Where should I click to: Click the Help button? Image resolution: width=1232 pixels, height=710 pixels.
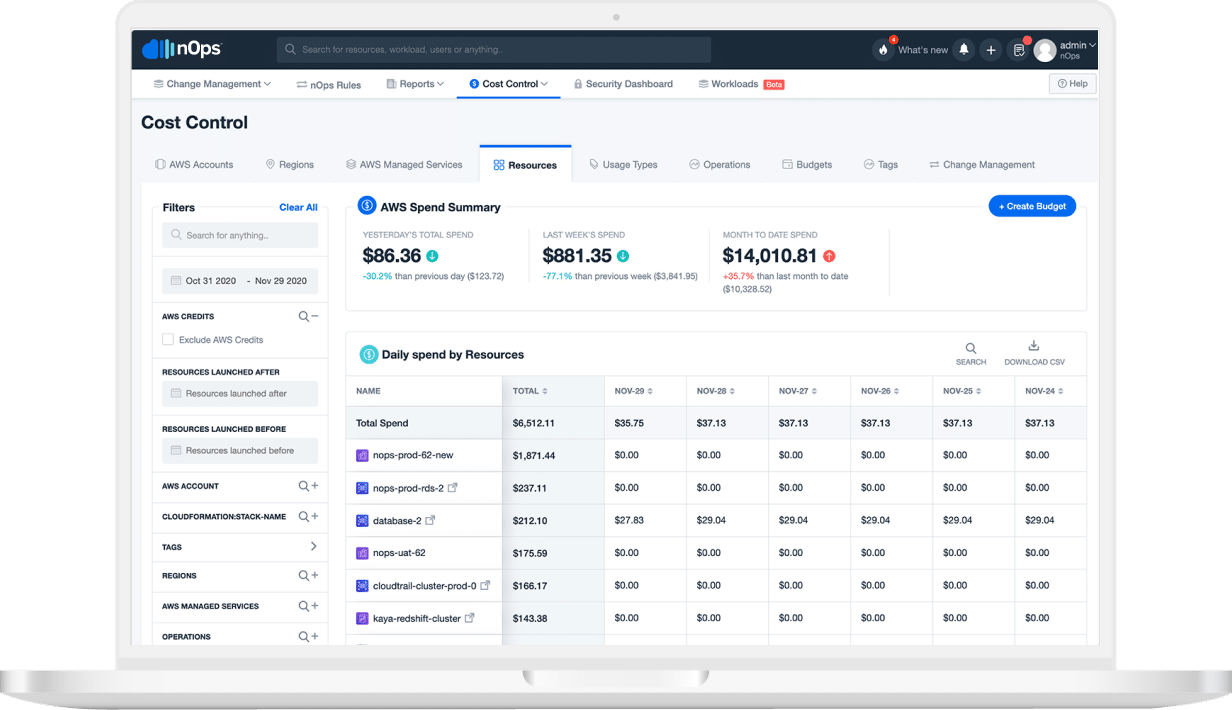pos(1073,84)
